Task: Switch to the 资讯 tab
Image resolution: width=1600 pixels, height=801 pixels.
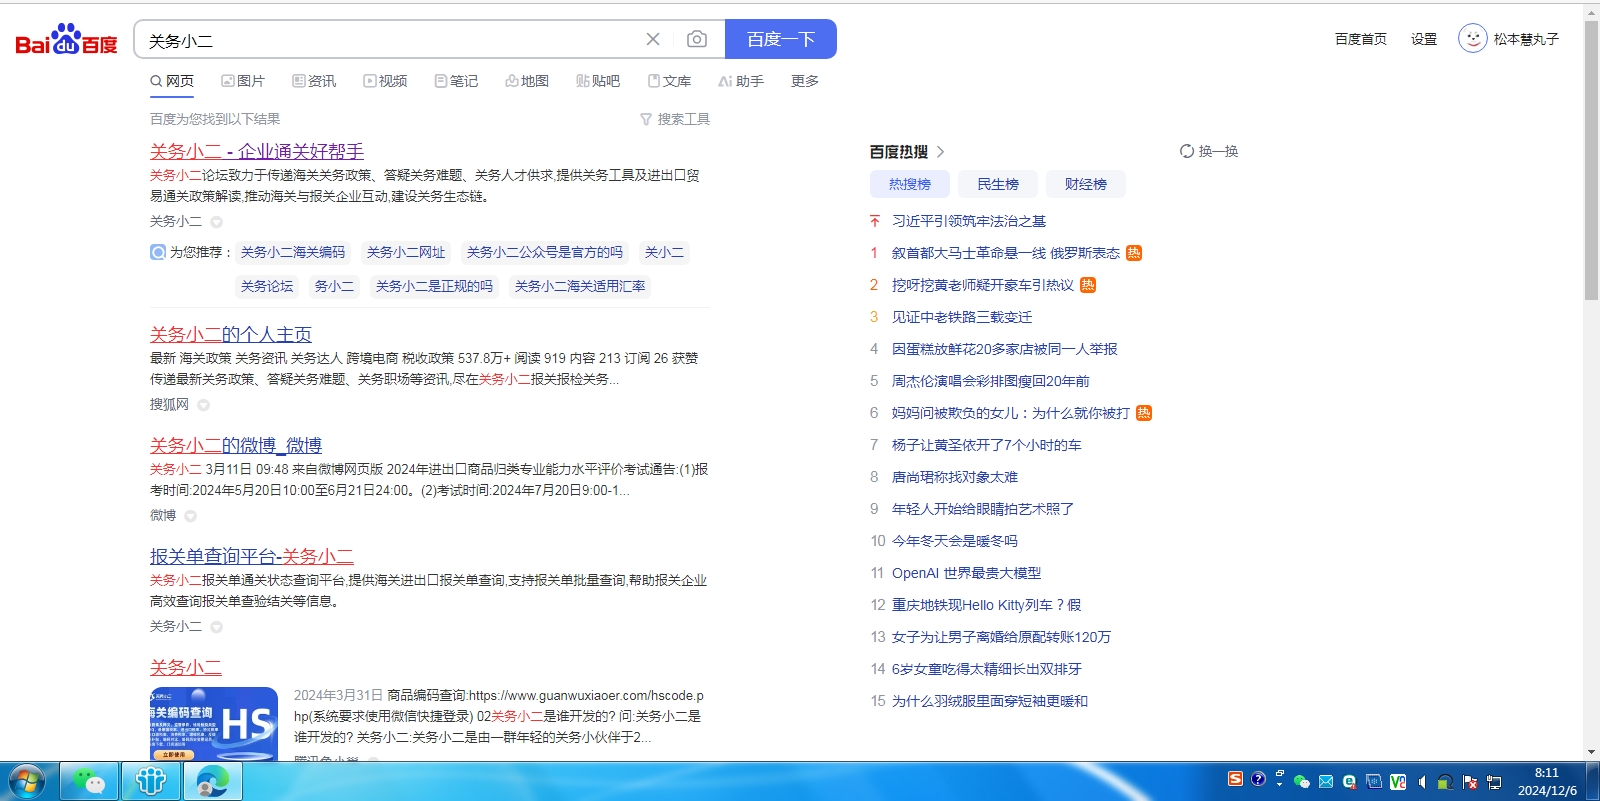Action: [x=314, y=81]
